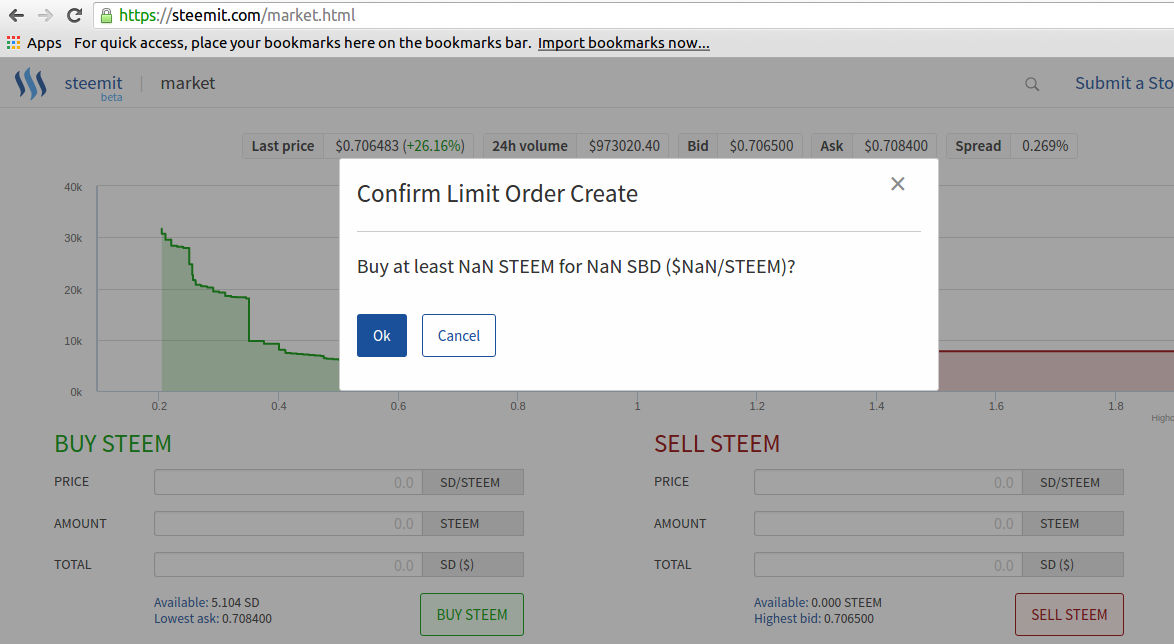Click the steemit beta home link
The width and height of the screenshot is (1174, 644).
(x=94, y=86)
